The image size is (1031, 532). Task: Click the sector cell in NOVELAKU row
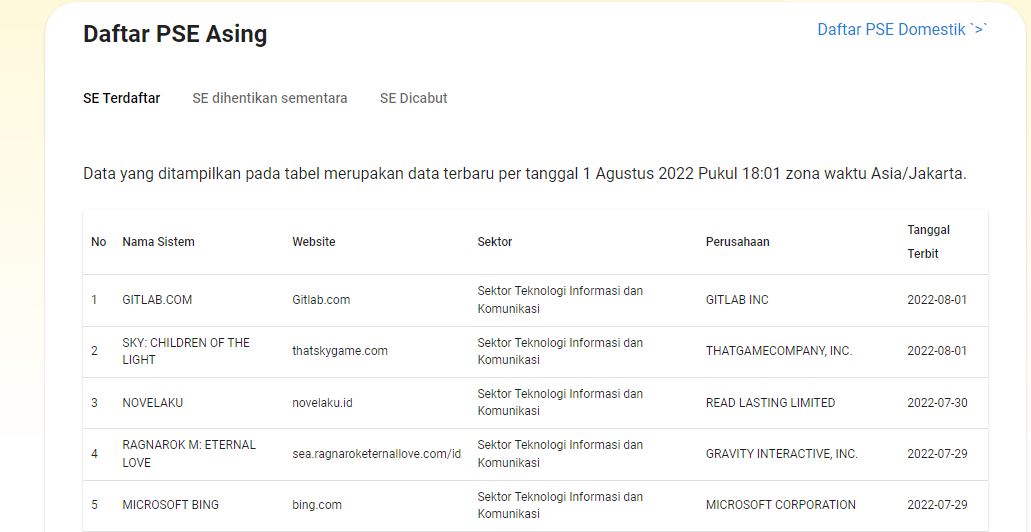[x=560, y=402]
